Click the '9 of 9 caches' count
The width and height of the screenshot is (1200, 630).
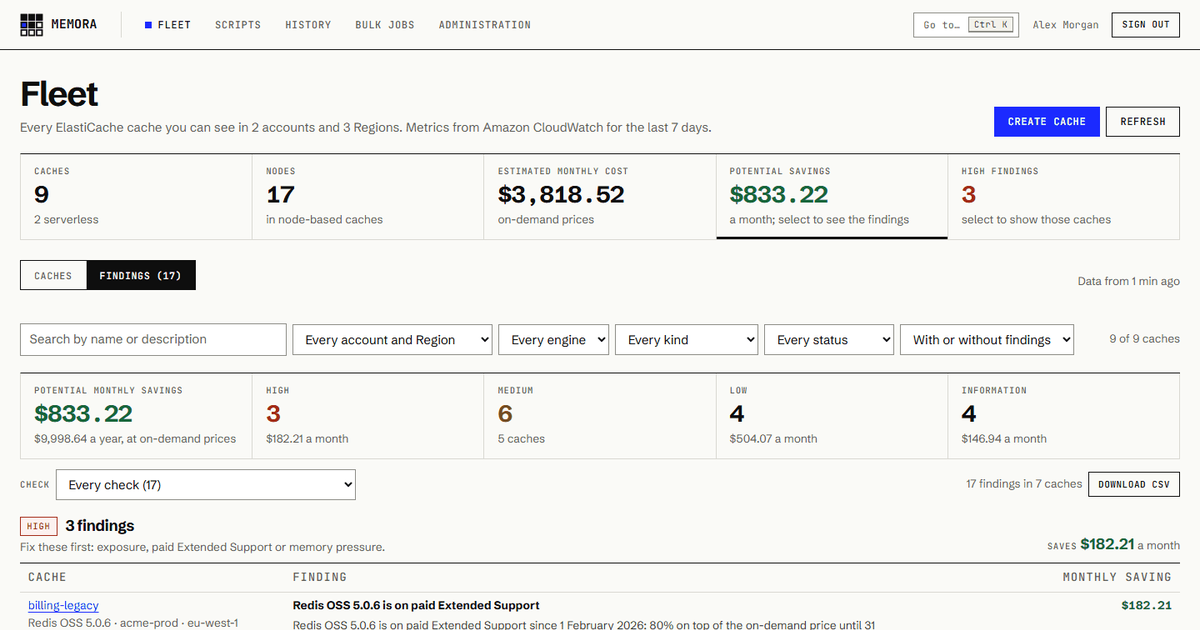[x=1144, y=339]
